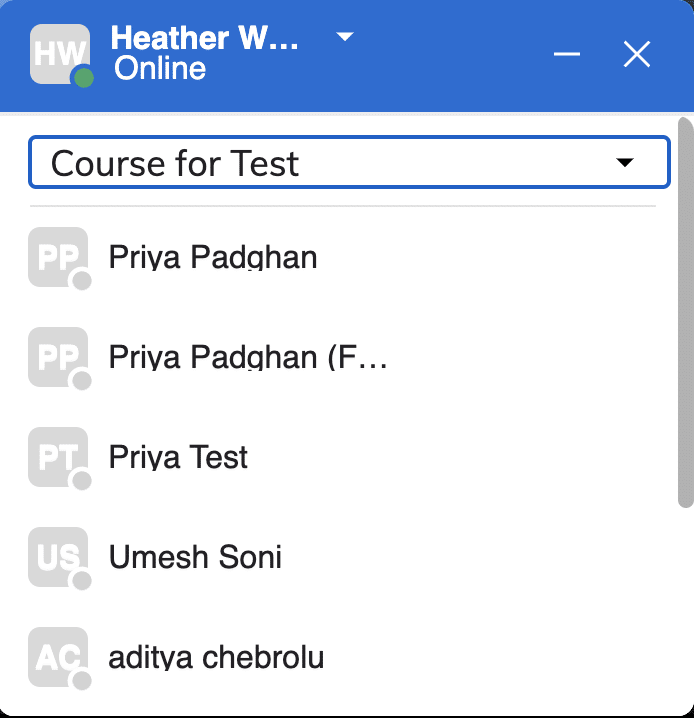The height and width of the screenshot is (718, 694).
Task: Open the Course for Test dropdown
Action: point(330,163)
